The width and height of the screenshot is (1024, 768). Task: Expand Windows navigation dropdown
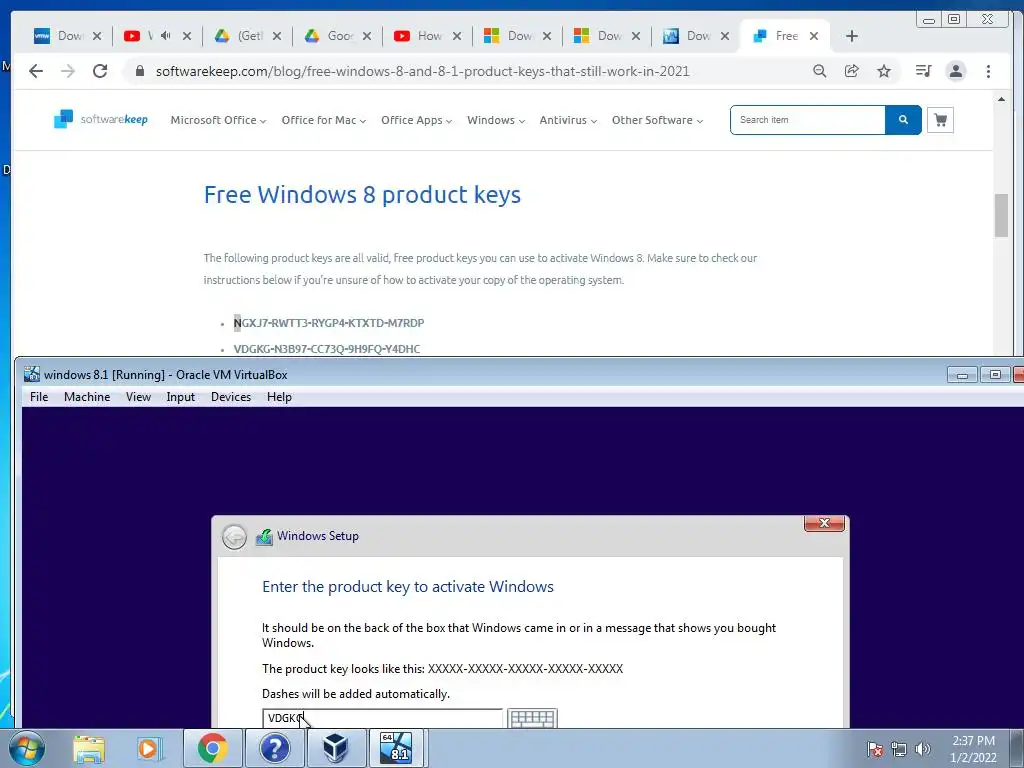tap(496, 120)
